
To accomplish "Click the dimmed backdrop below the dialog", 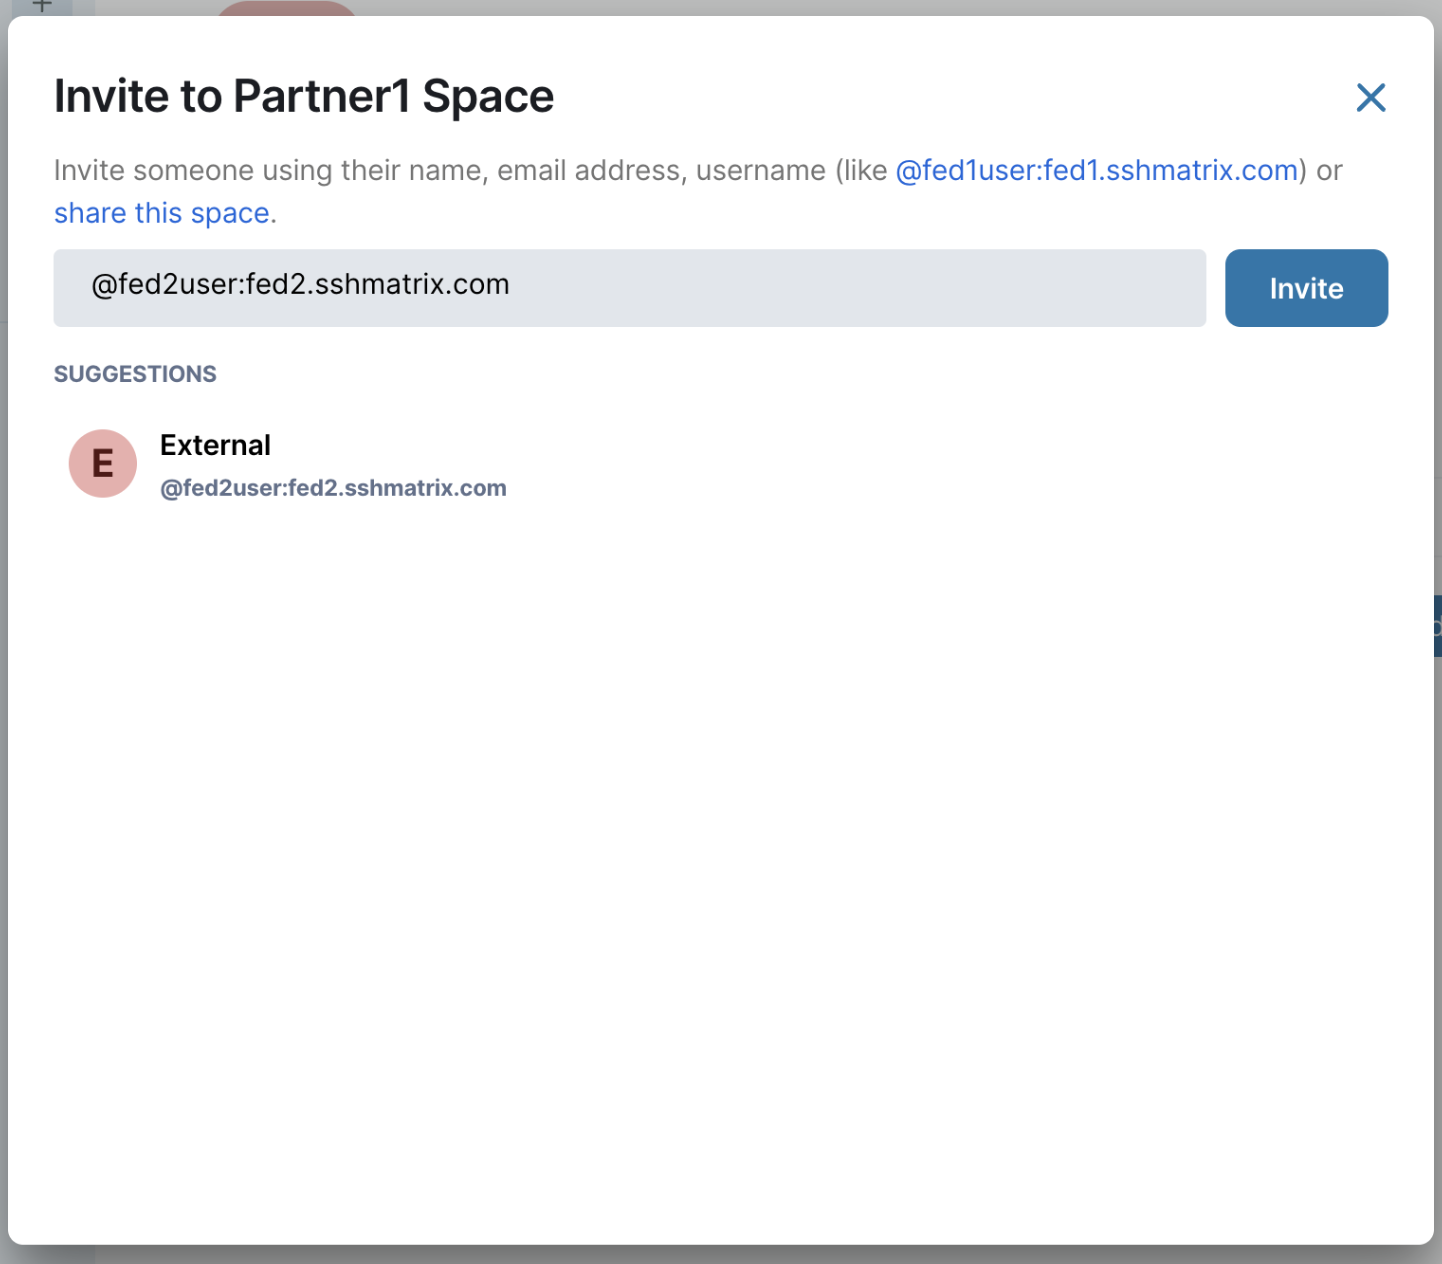I will [x=720, y=1255].
